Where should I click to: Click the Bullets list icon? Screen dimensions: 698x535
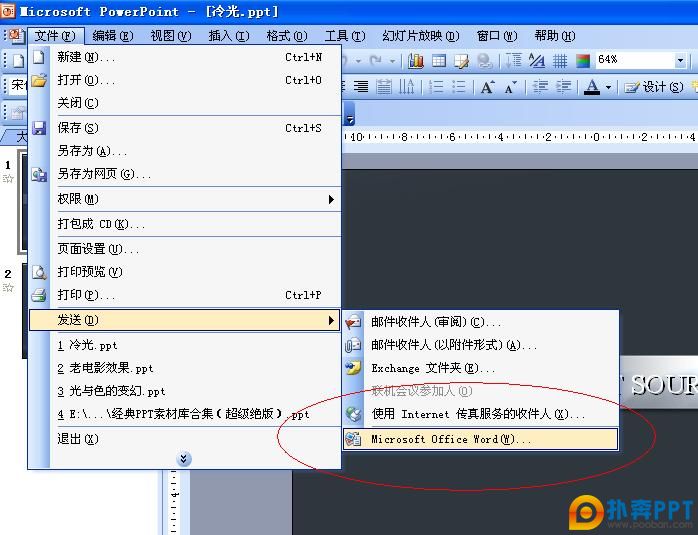[459, 86]
